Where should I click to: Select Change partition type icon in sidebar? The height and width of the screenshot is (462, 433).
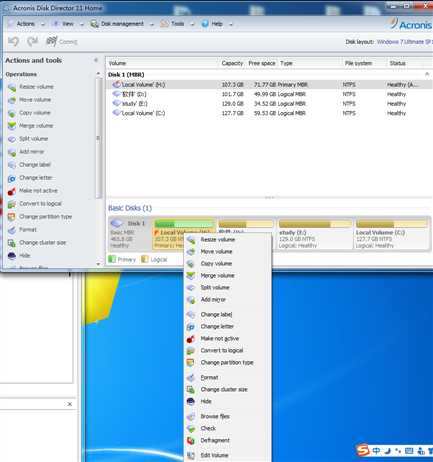12,217
